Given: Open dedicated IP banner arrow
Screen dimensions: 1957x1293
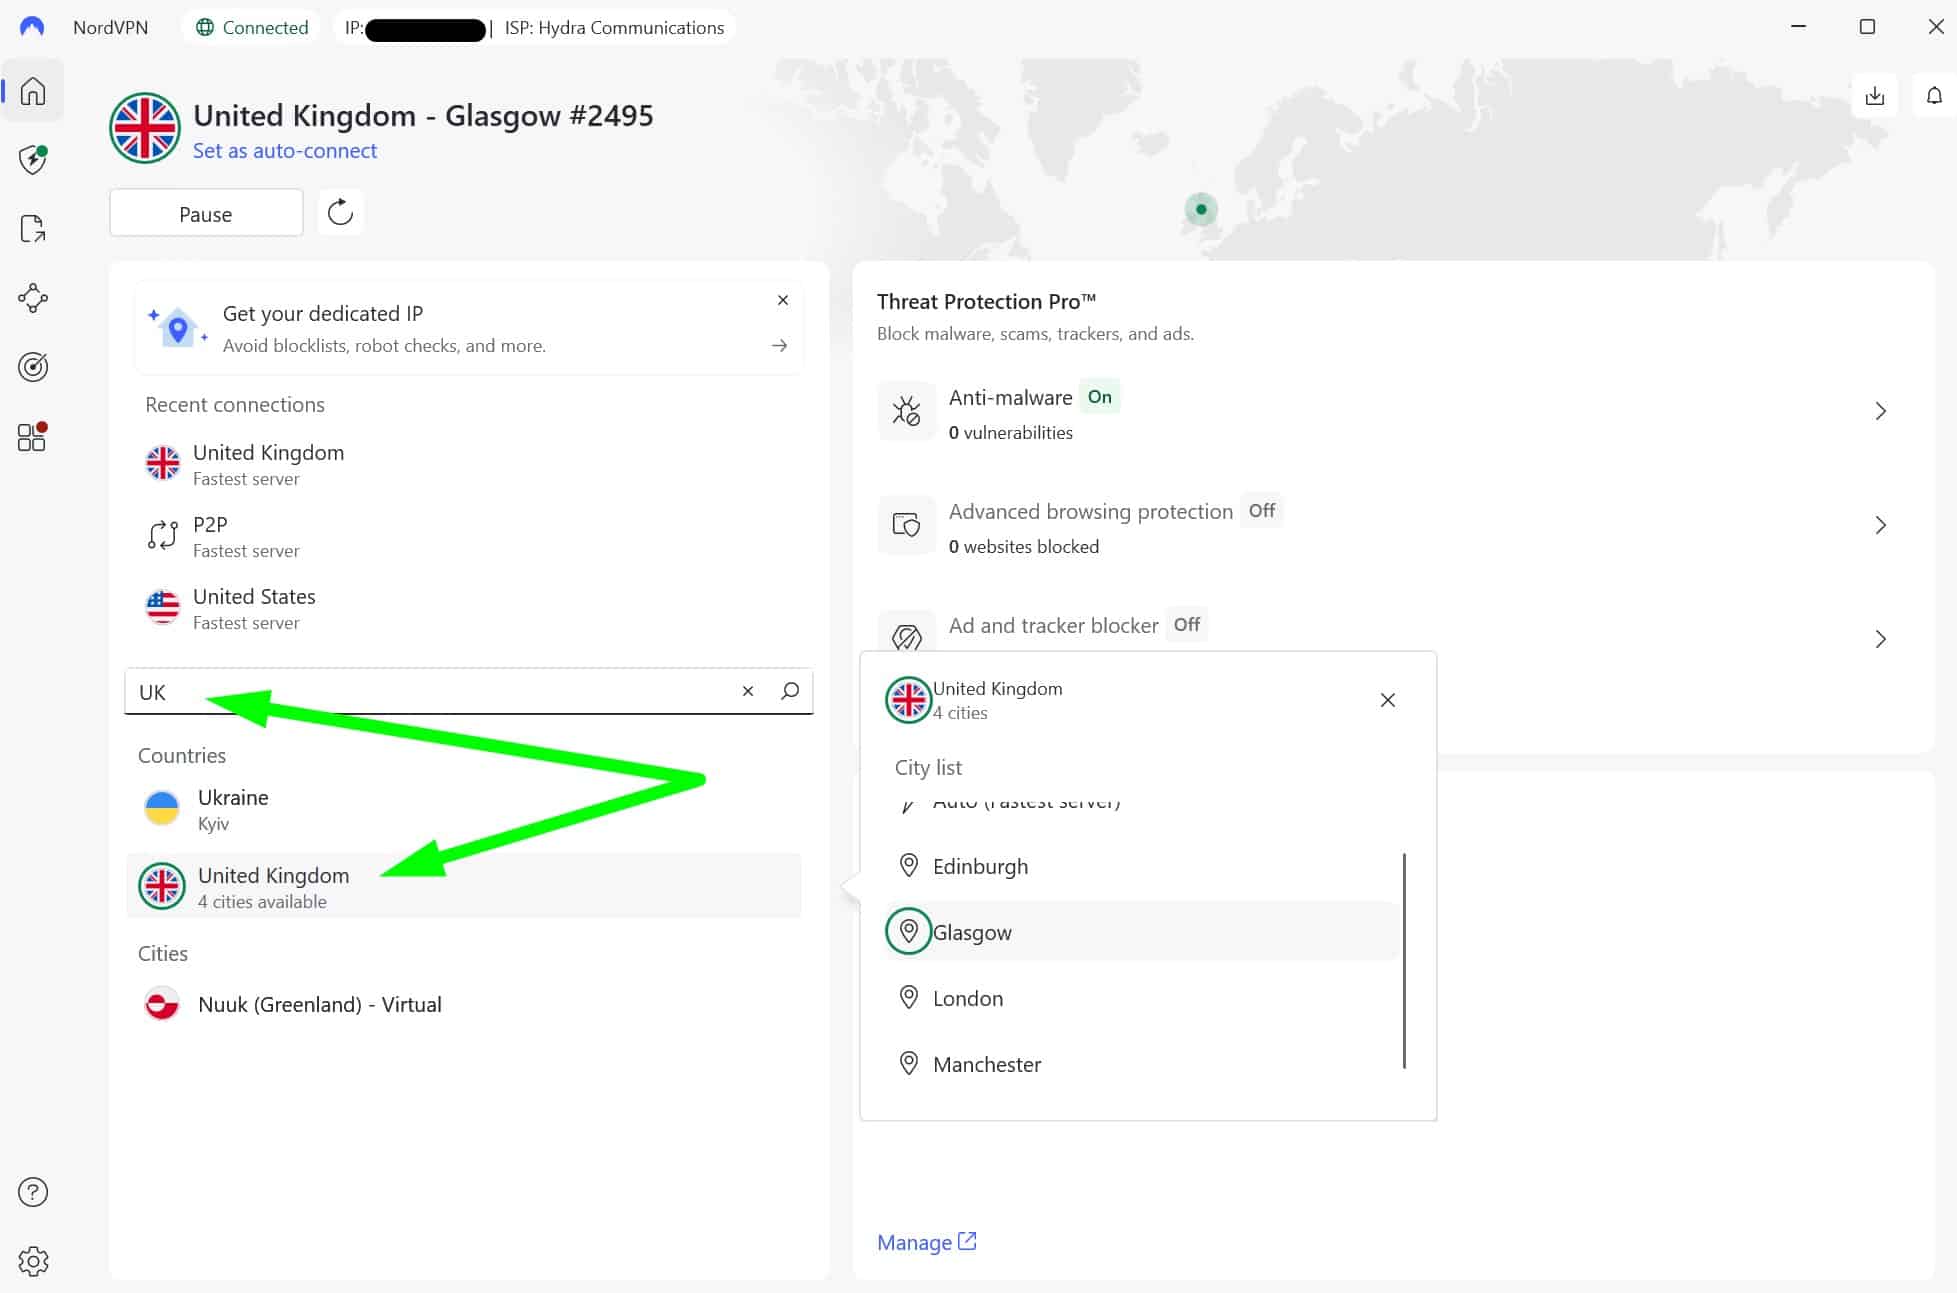Looking at the screenshot, I should (780, 346).
